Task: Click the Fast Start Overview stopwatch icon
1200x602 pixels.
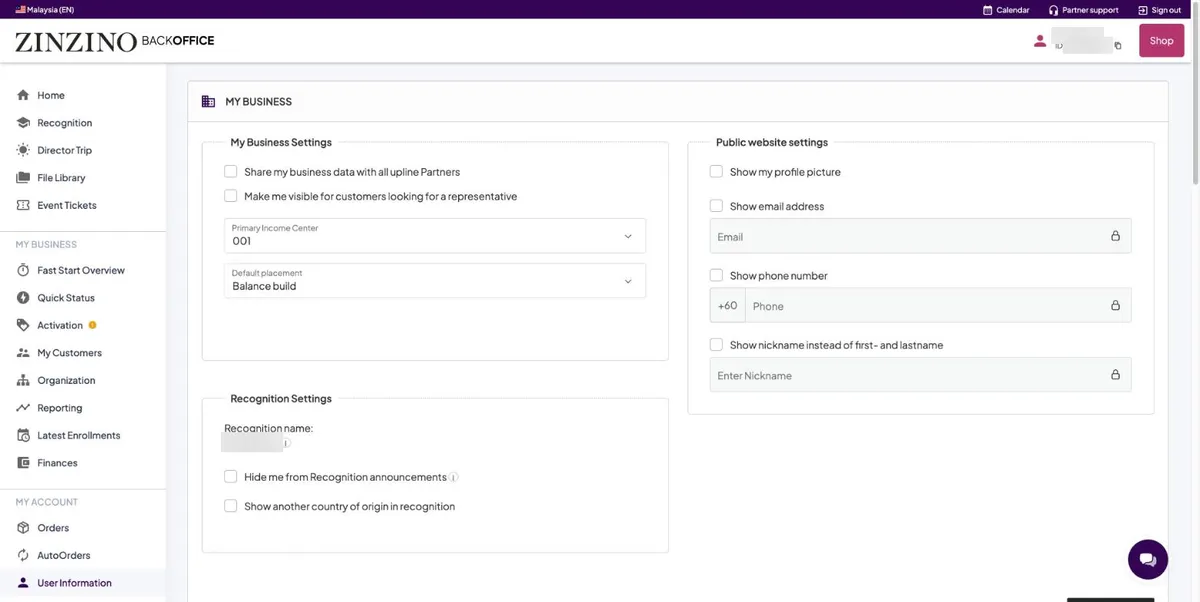Action: (x=23, y=270)
